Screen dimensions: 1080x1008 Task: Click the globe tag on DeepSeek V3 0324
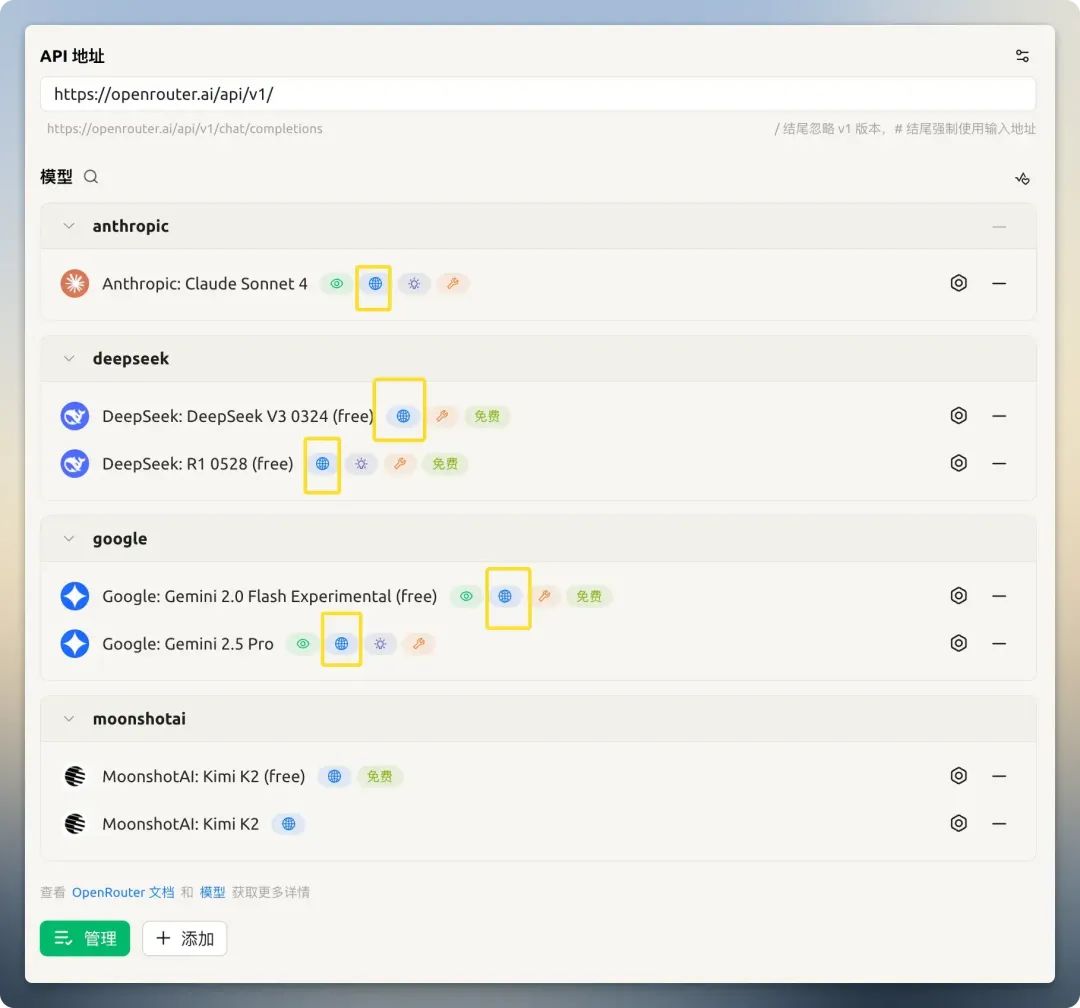404,416
